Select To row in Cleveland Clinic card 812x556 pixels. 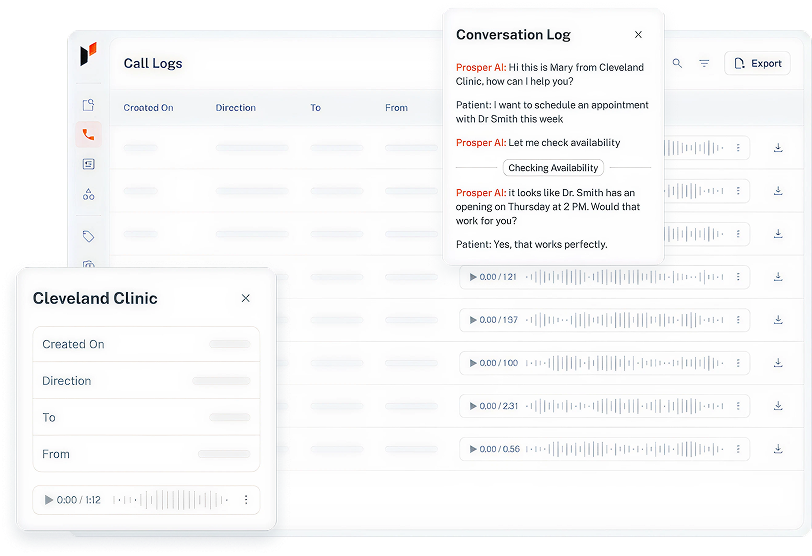pyautogui.click(x=146, y=417)
